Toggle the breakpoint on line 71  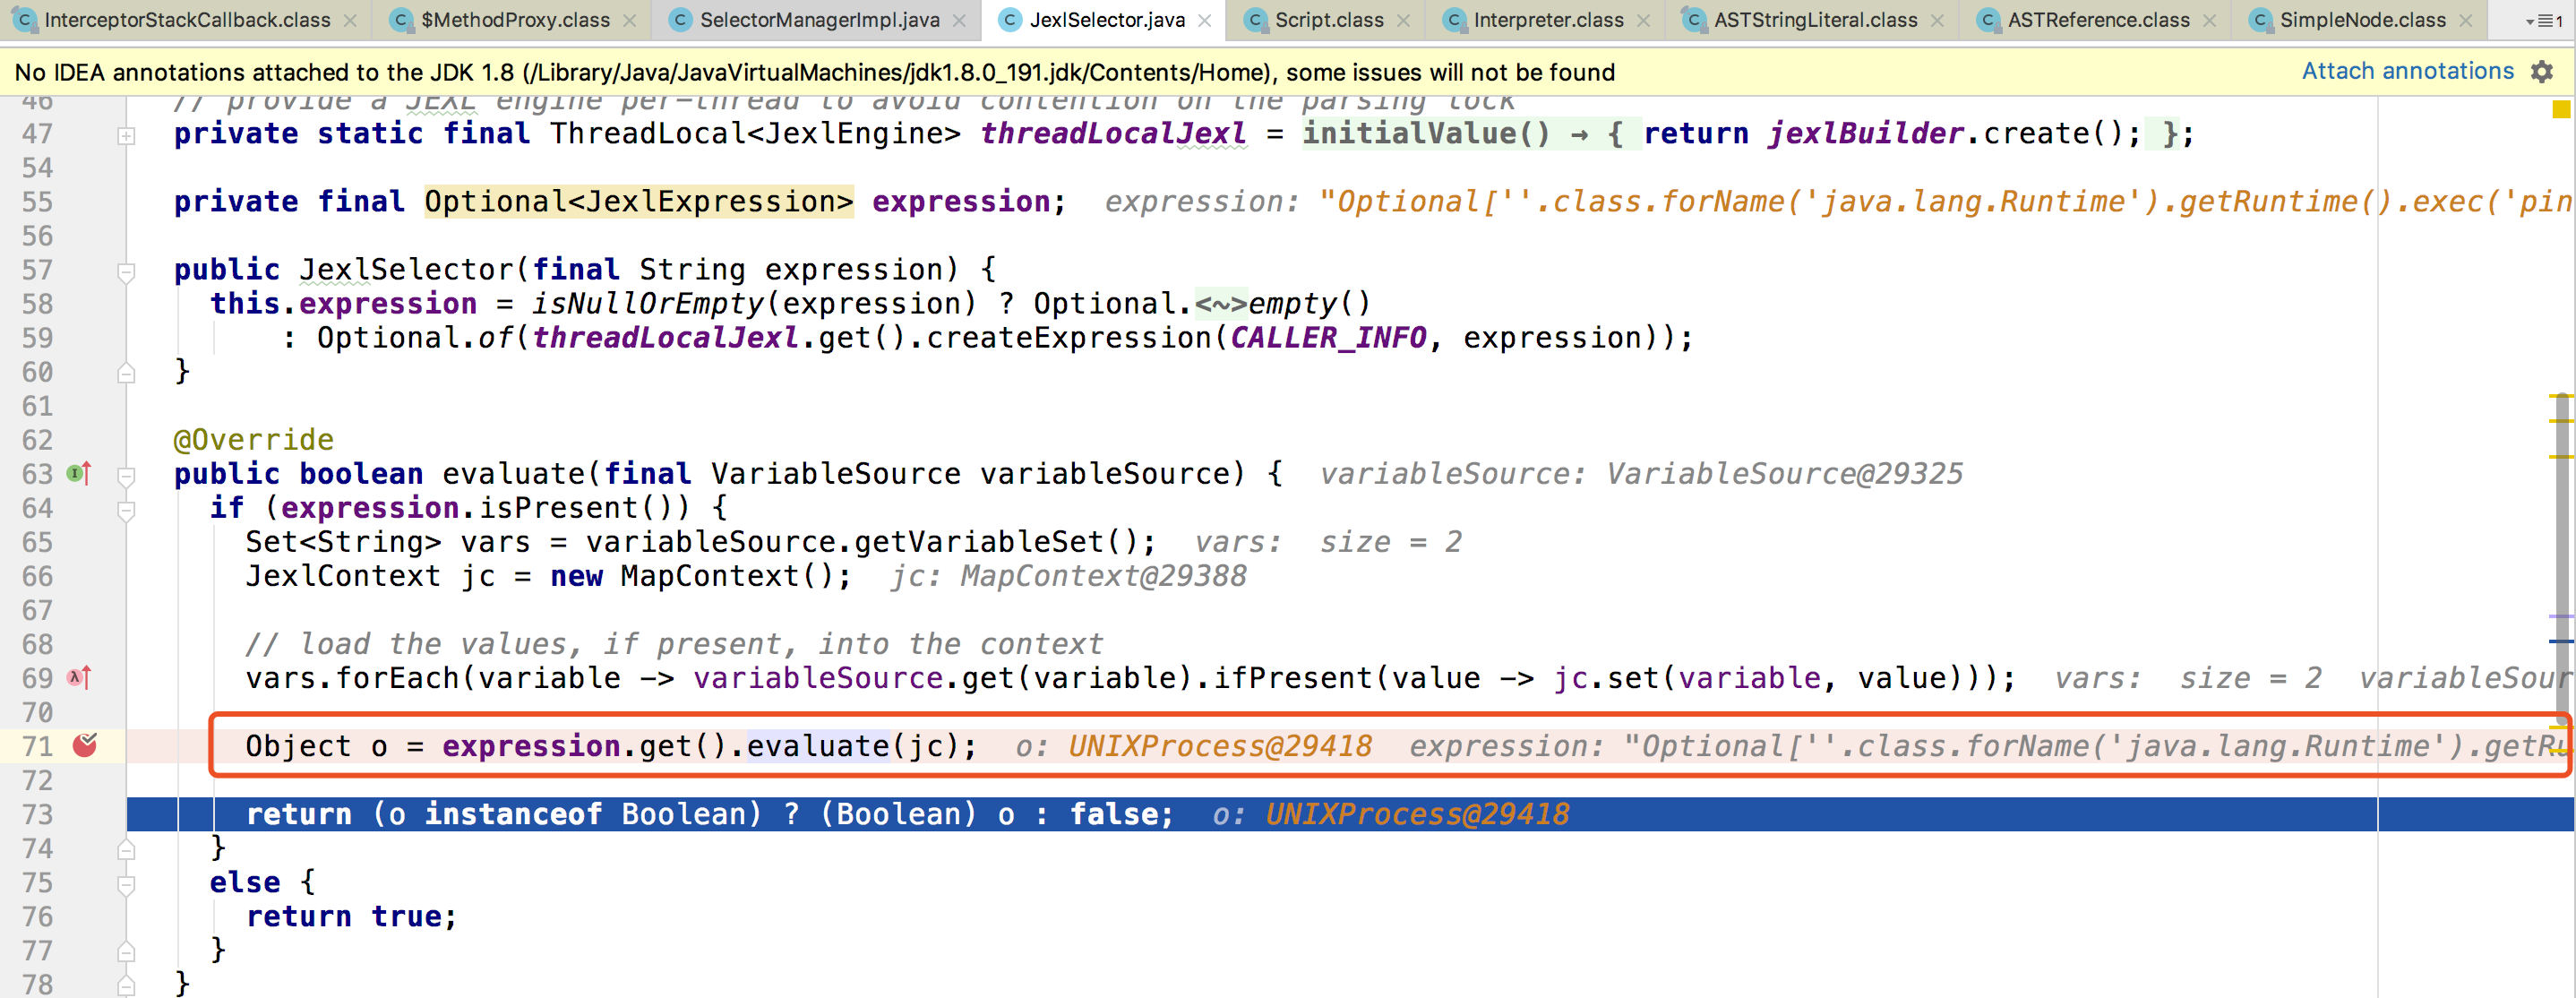coord(85,745)
